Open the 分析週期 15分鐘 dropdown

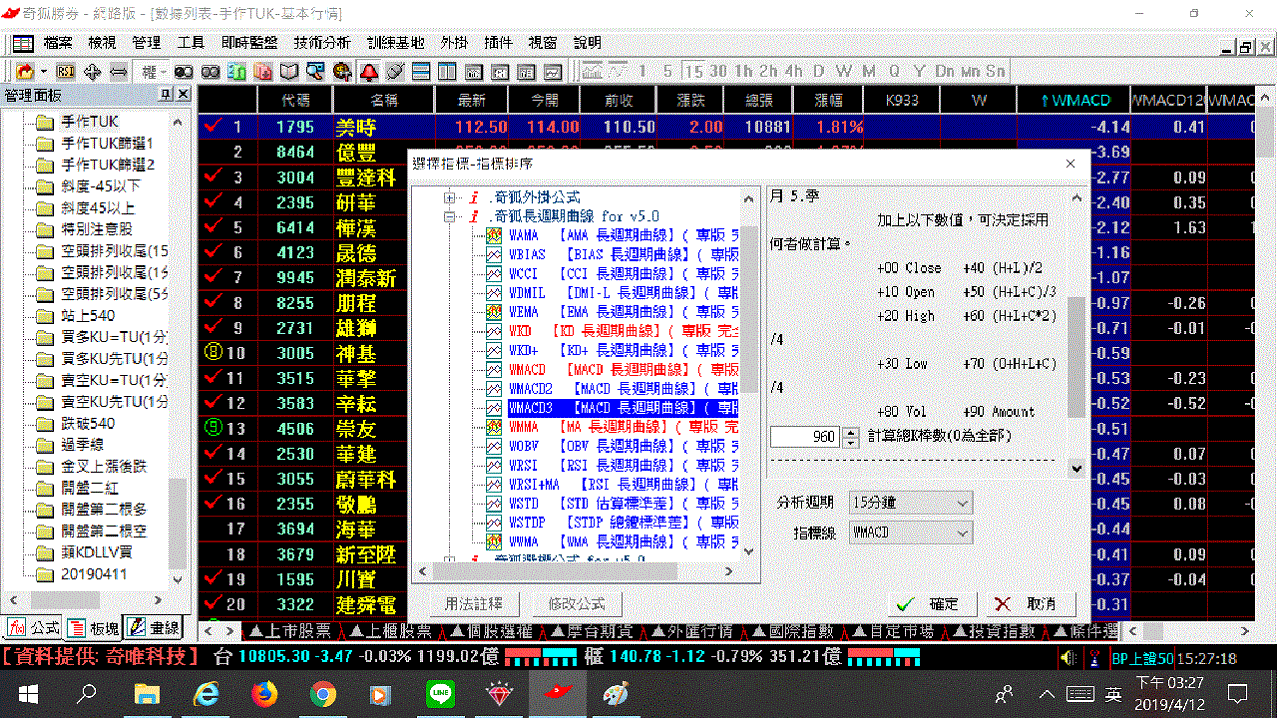pyautogui.click(x=911, y=501)
